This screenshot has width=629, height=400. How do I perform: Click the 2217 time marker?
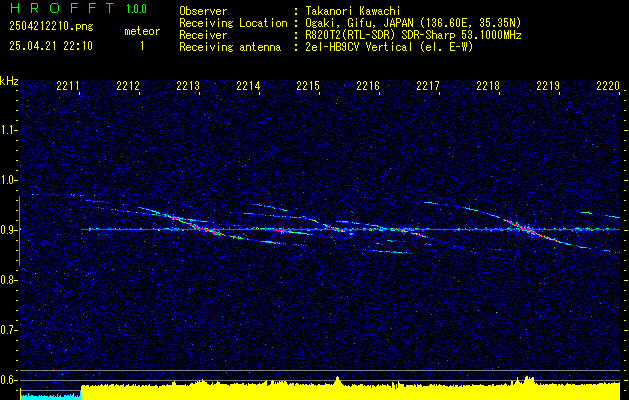[x=428, y=85]
